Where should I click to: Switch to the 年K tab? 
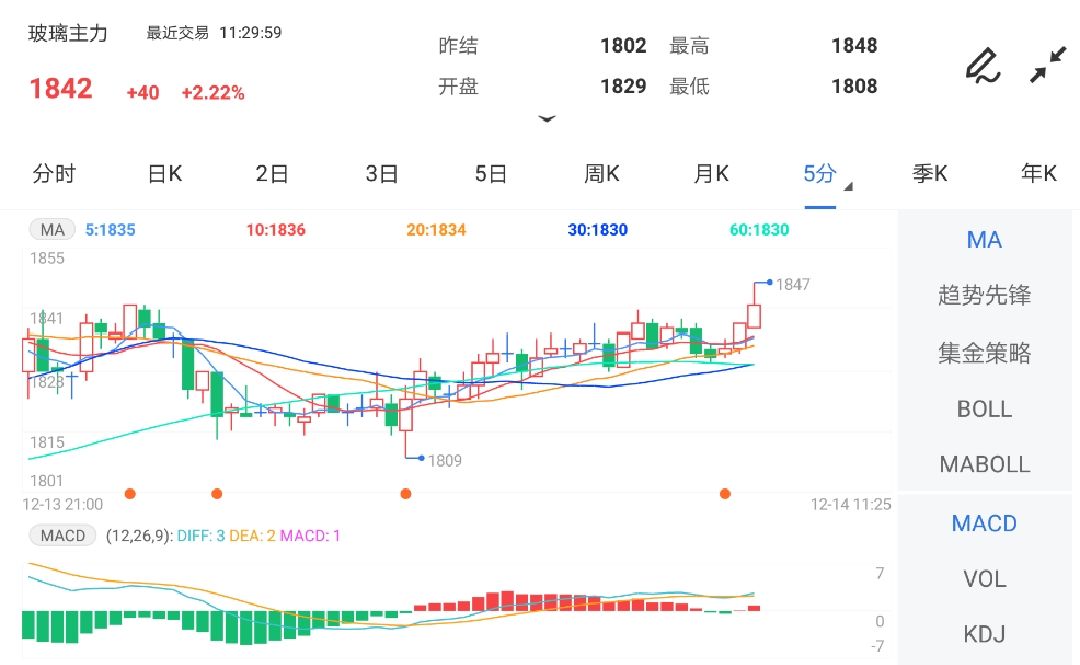coord(1039,174)
